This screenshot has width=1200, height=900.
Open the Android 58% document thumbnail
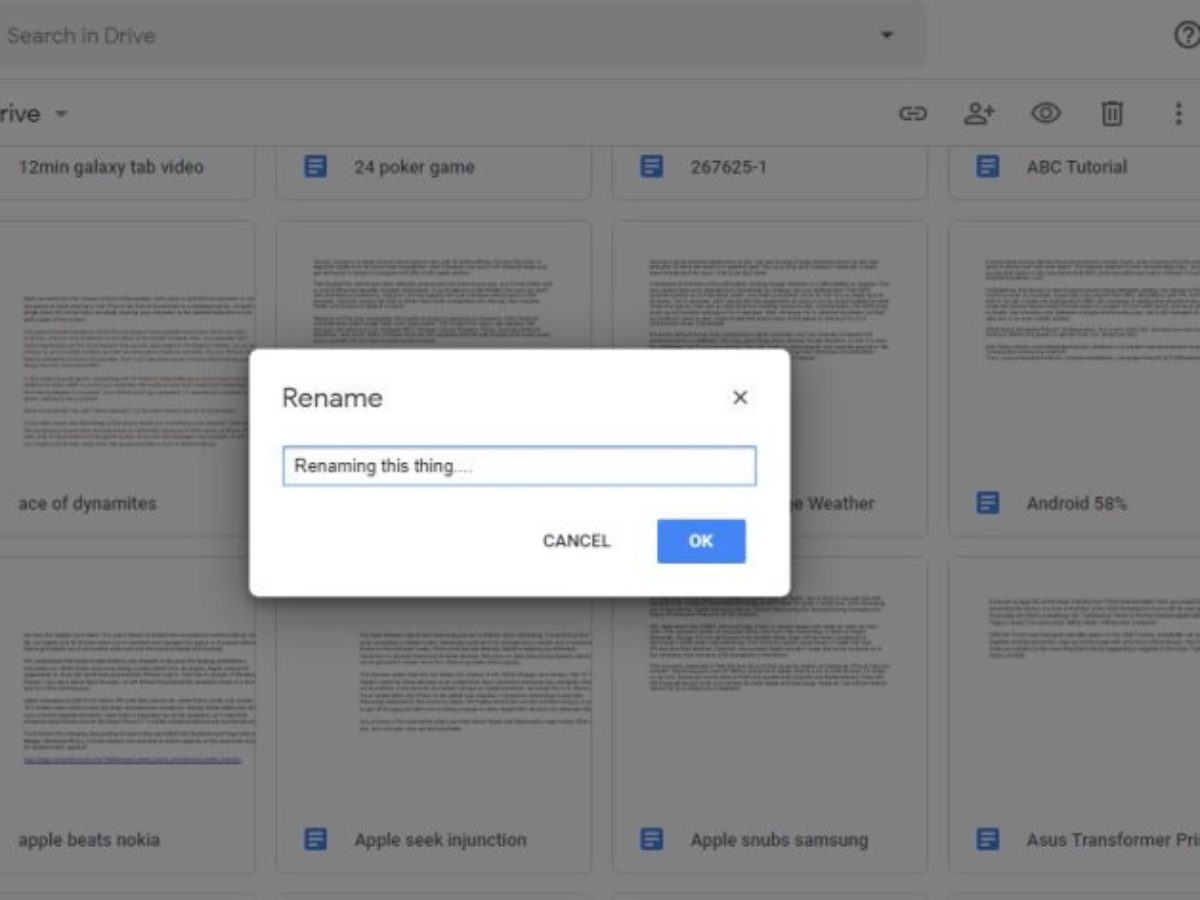coord(1075,345)
